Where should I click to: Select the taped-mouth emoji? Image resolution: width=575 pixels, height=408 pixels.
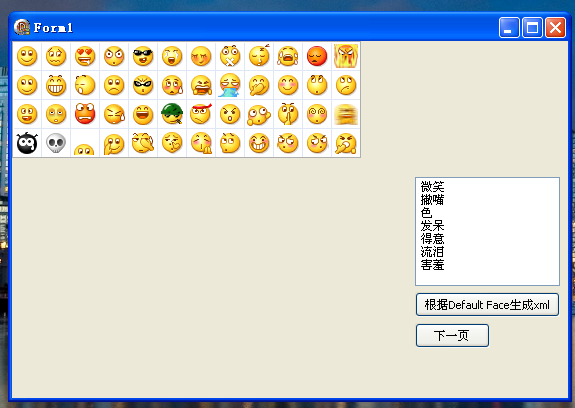click(230, 56)
